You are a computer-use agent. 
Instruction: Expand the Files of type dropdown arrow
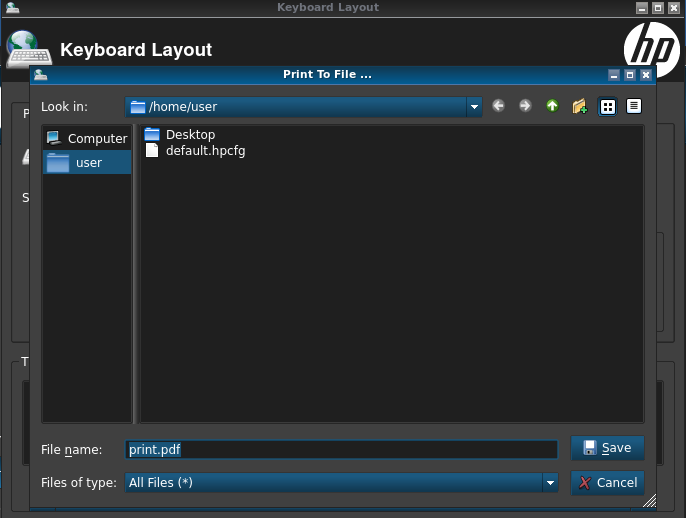(550, 483)
